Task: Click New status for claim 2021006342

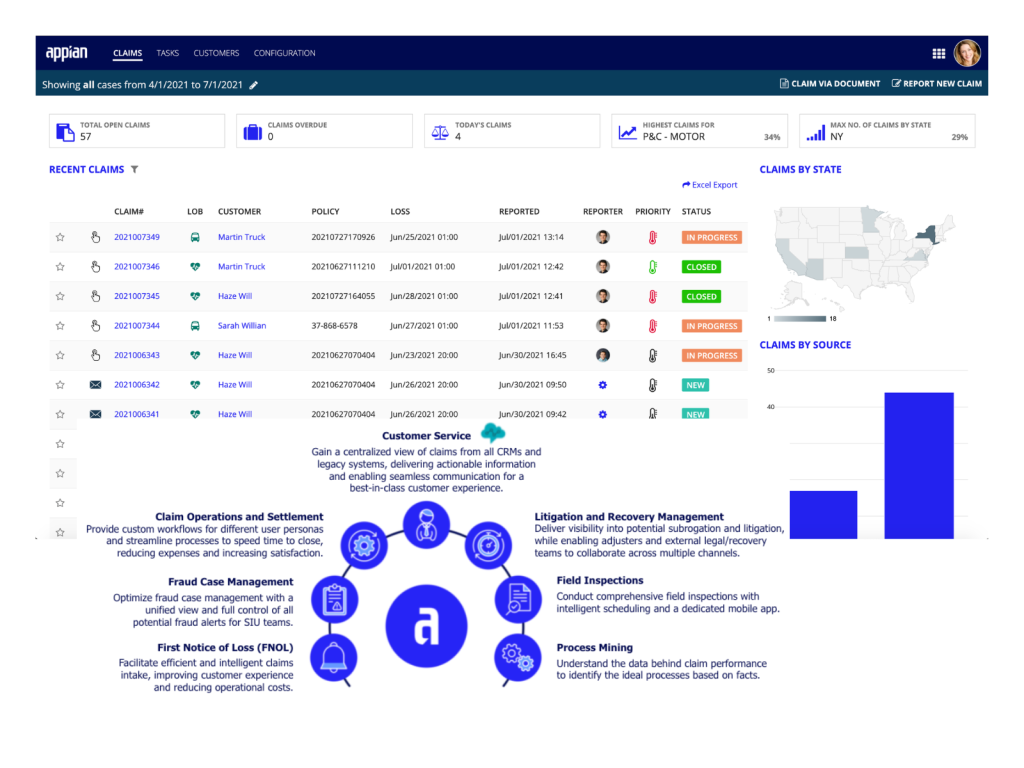Action: 695,385
